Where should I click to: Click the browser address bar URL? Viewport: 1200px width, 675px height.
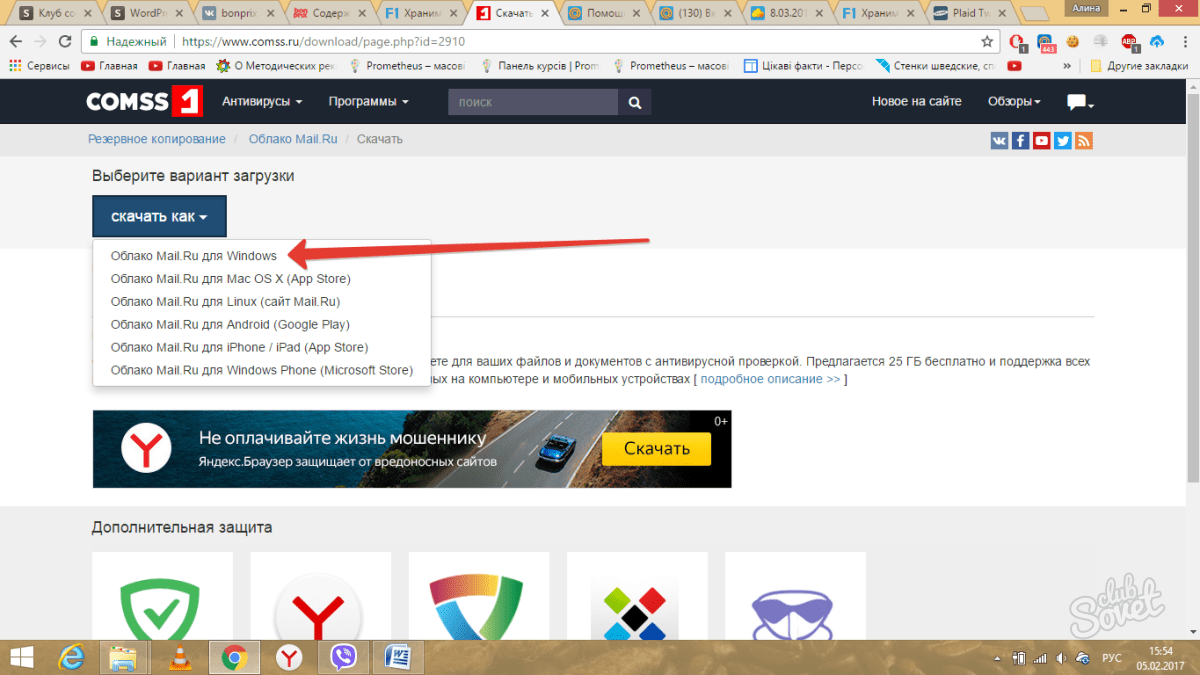(322, 42)
